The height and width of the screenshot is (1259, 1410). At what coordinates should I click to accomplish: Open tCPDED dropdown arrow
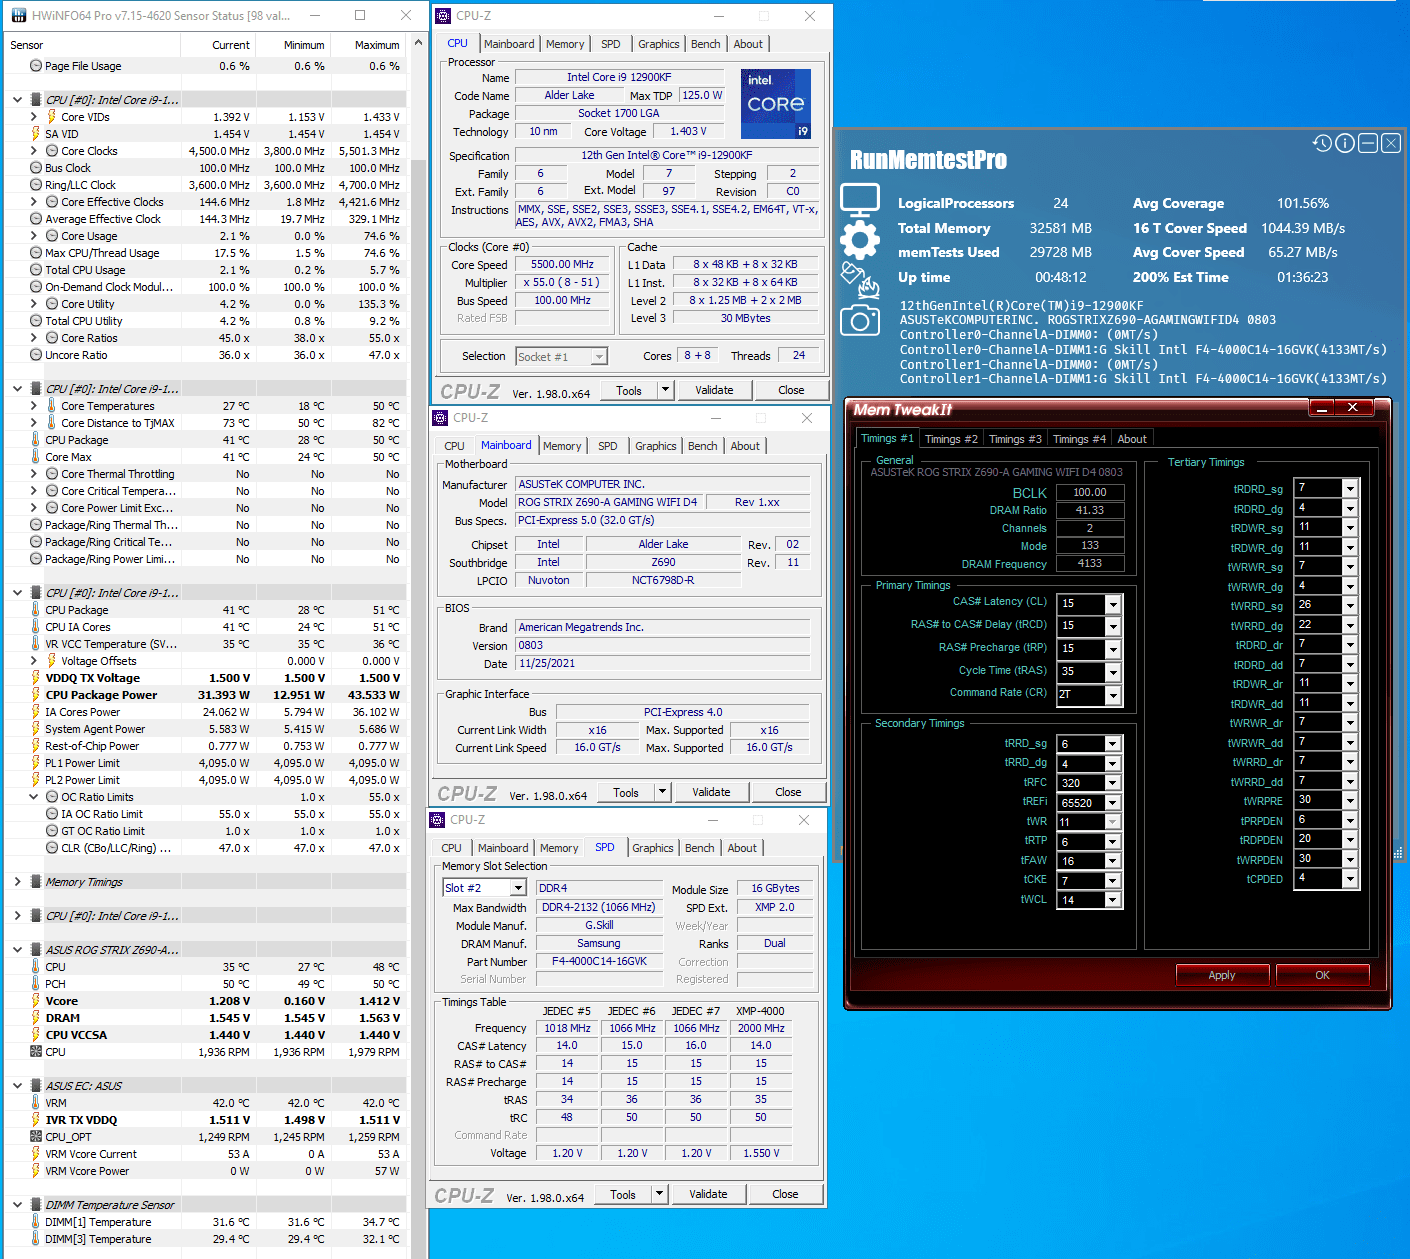1349,879
